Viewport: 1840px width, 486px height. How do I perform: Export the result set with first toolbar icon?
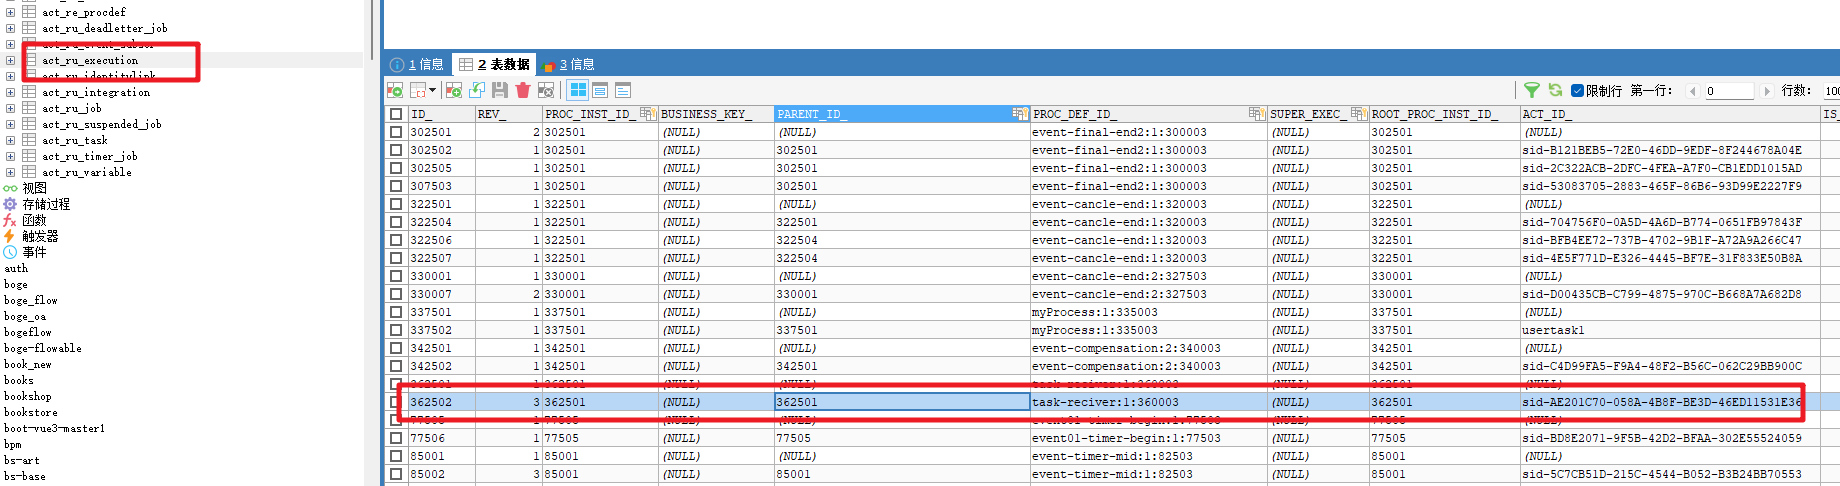(x=395, y=90)
